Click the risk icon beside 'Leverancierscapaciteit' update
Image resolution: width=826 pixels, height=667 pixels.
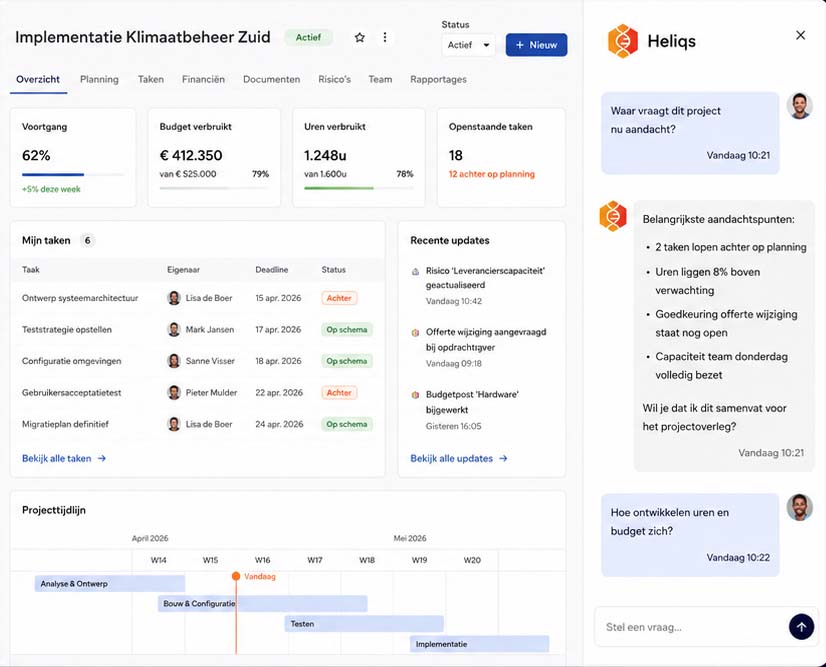coord(415,271)
